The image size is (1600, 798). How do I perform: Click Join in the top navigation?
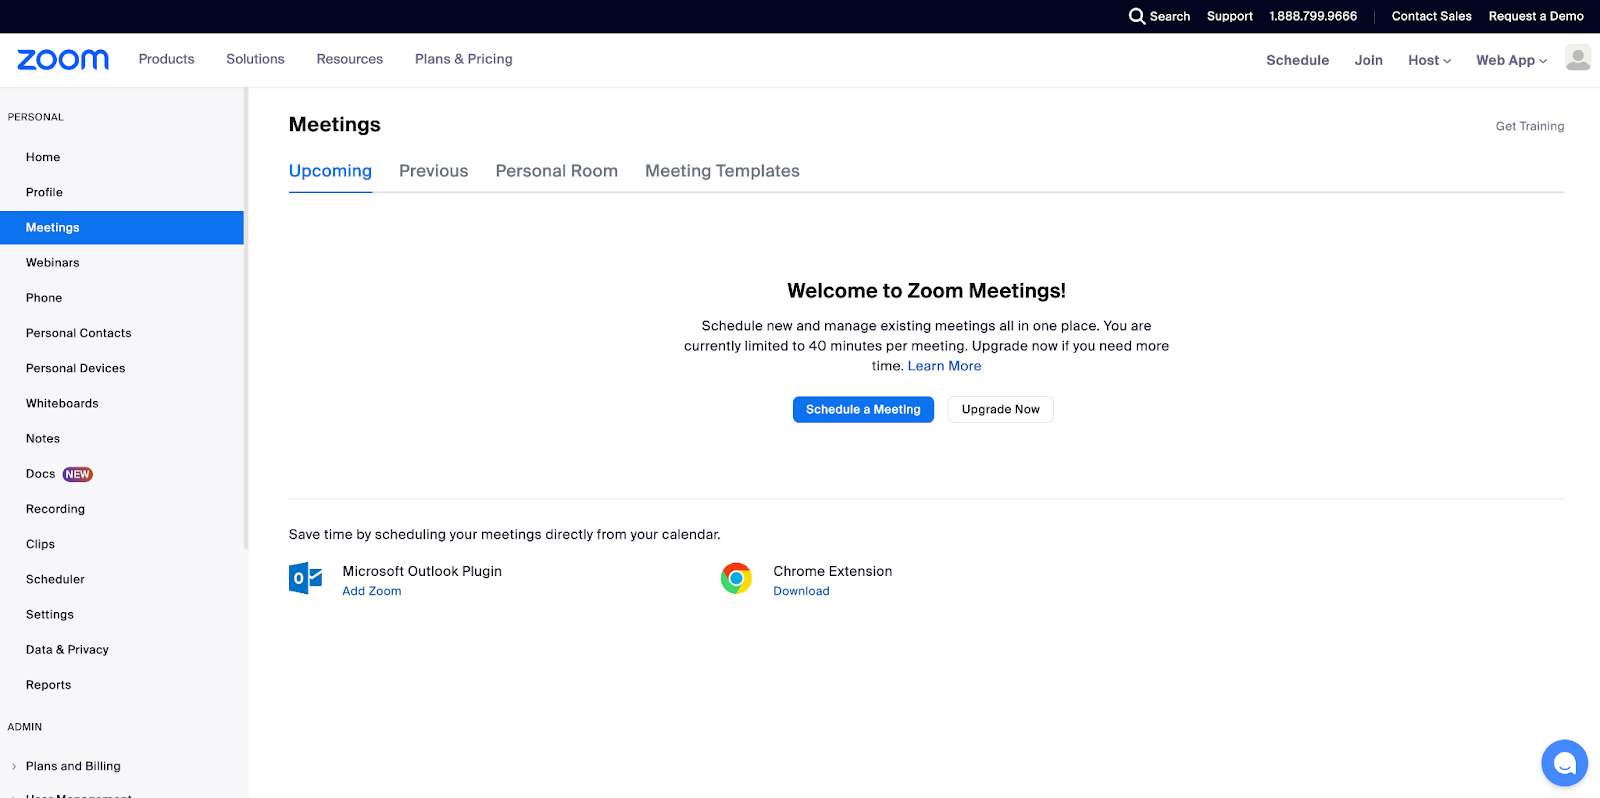[x=1368, y=60]
